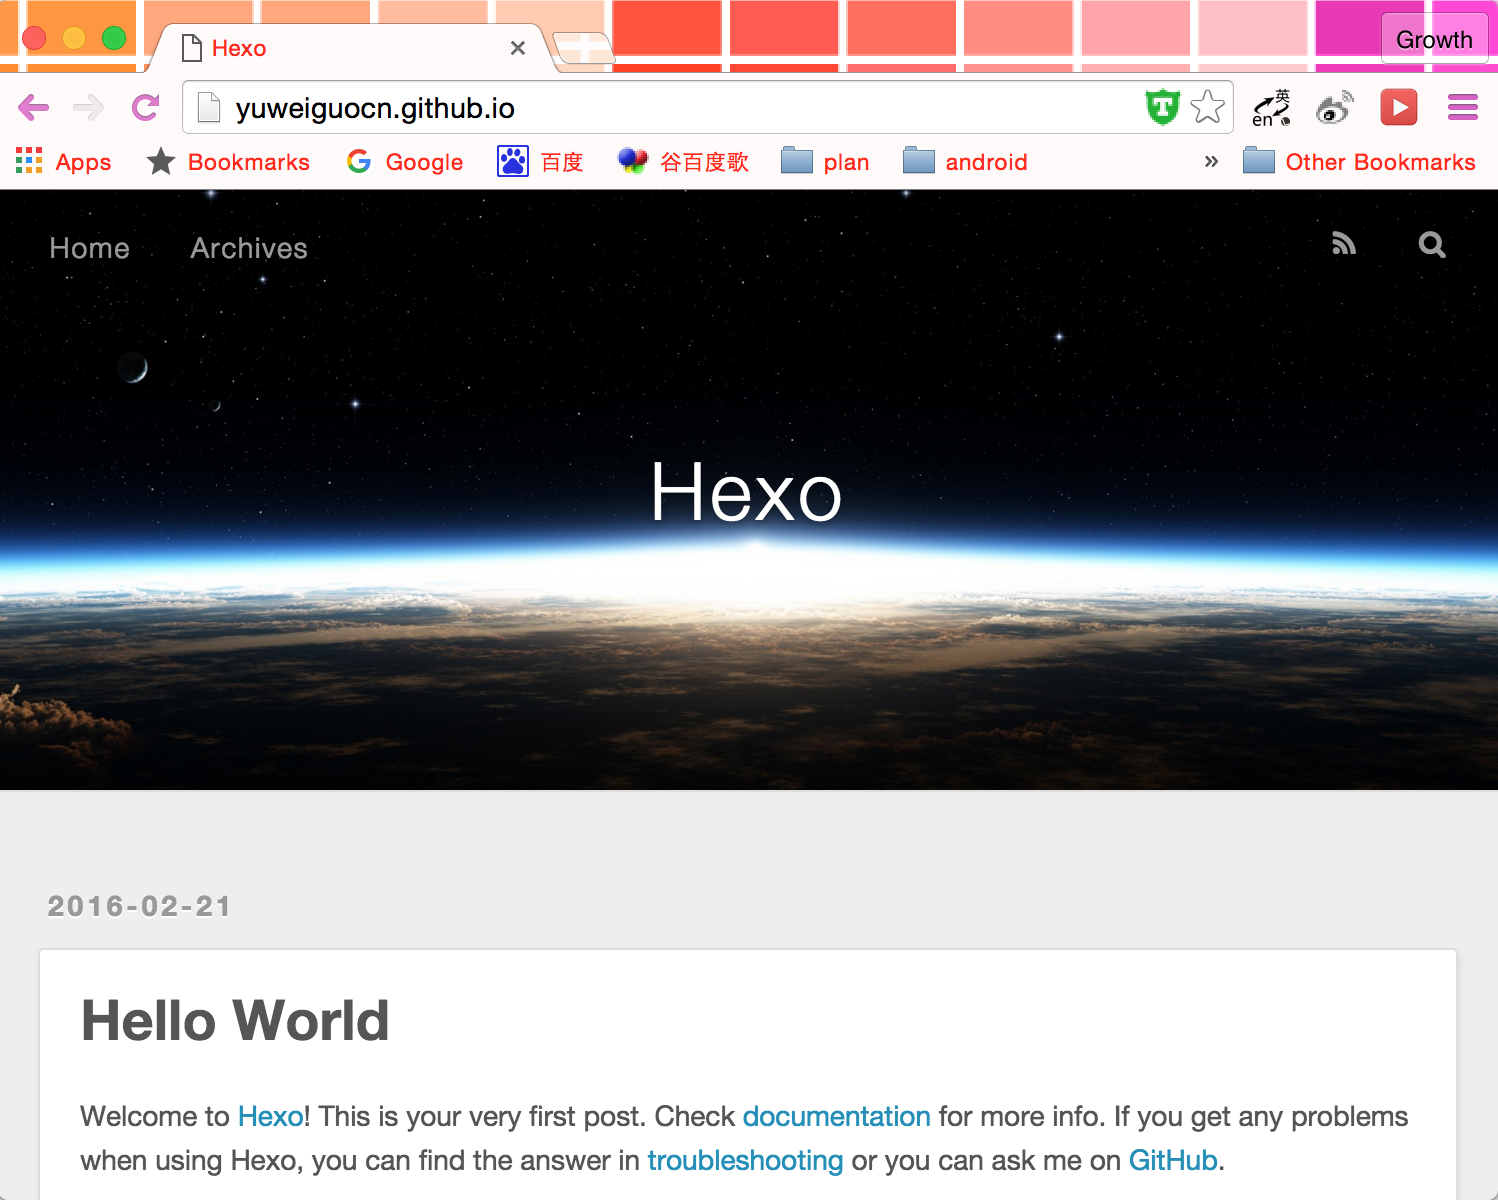The width and height of the screenshot is (1498, 1200).
Task: Click the browser back arrow
Action: [x=33, y=107]
